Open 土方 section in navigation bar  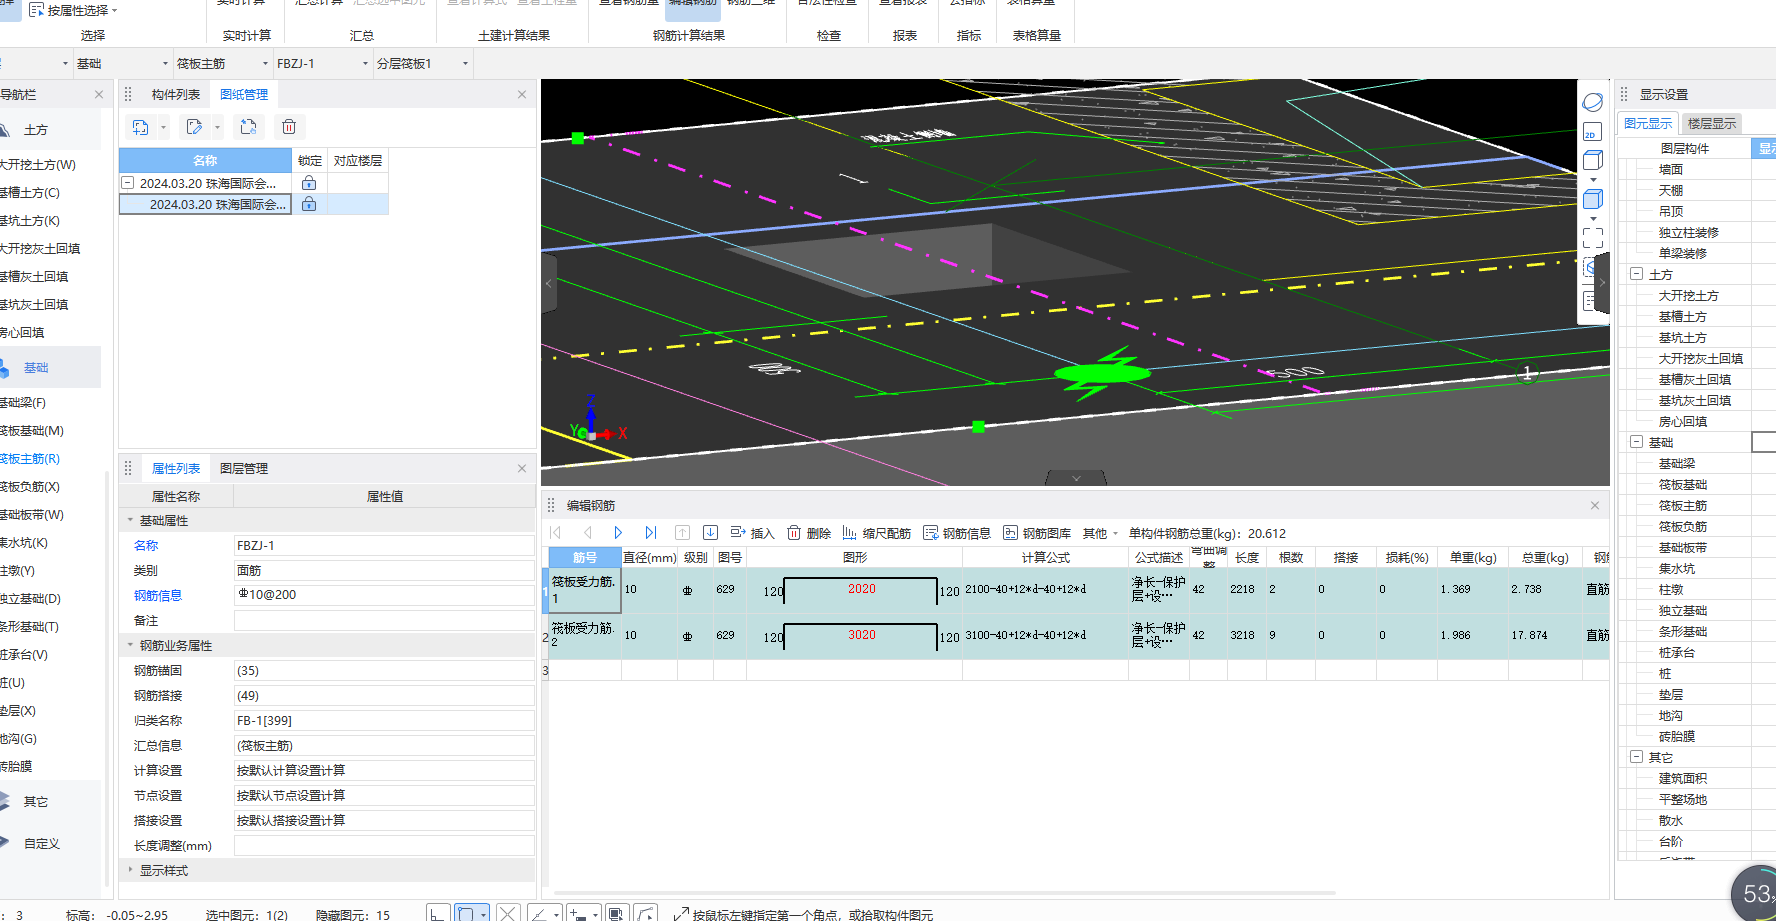35,130
